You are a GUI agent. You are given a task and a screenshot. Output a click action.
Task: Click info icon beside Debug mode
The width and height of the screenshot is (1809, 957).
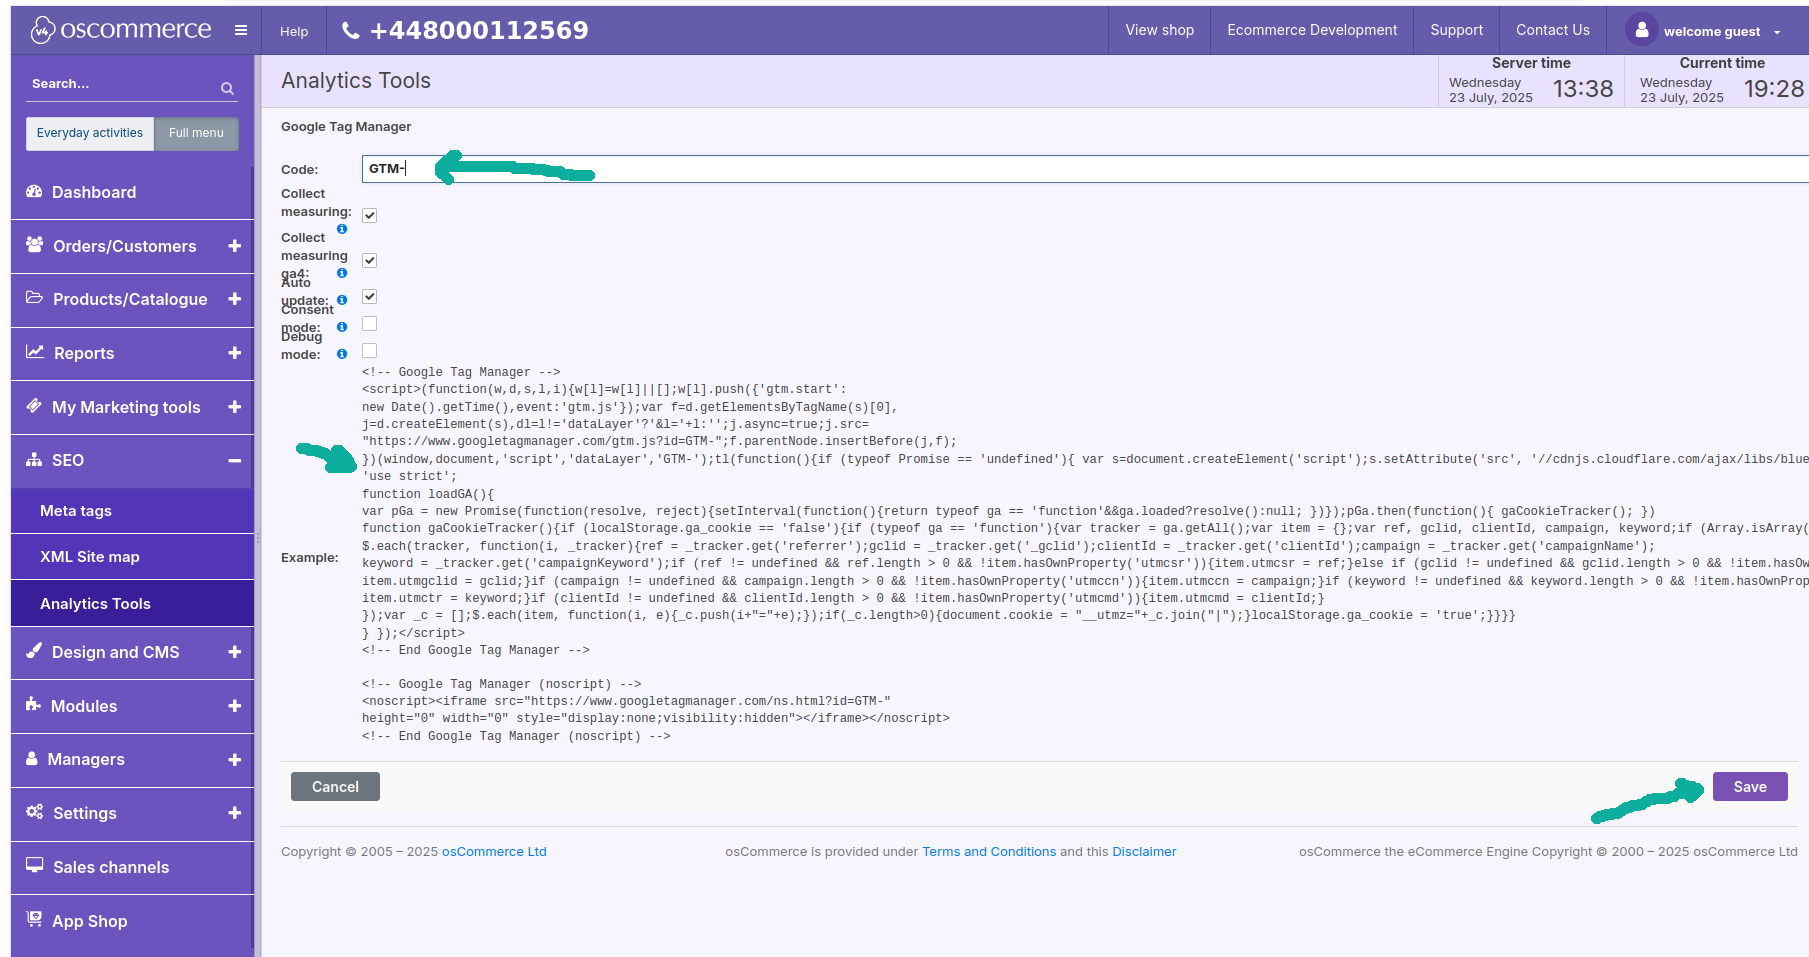[x=342, y=354]
